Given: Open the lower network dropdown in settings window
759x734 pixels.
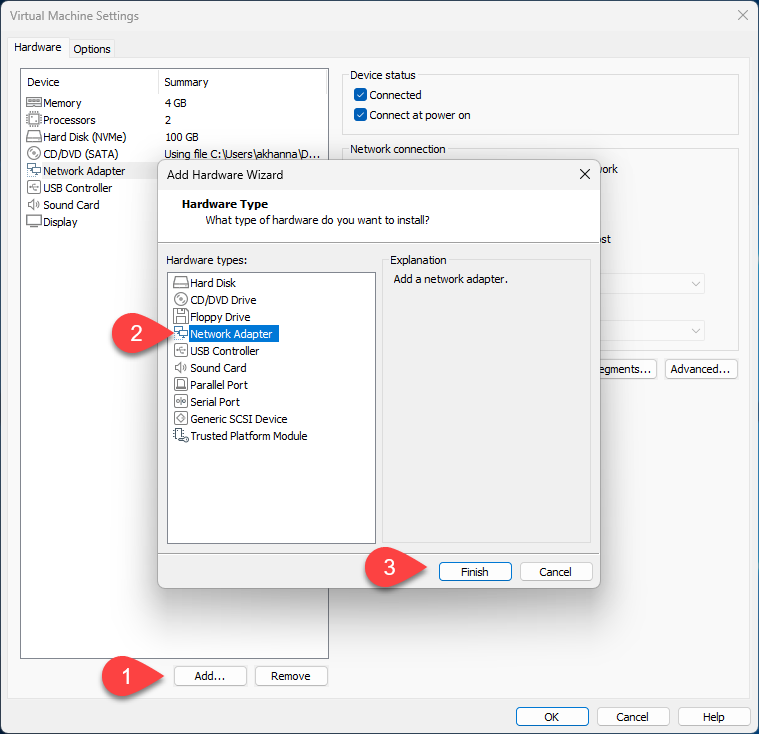Looking at the screenshot, I should pos(652,331).
